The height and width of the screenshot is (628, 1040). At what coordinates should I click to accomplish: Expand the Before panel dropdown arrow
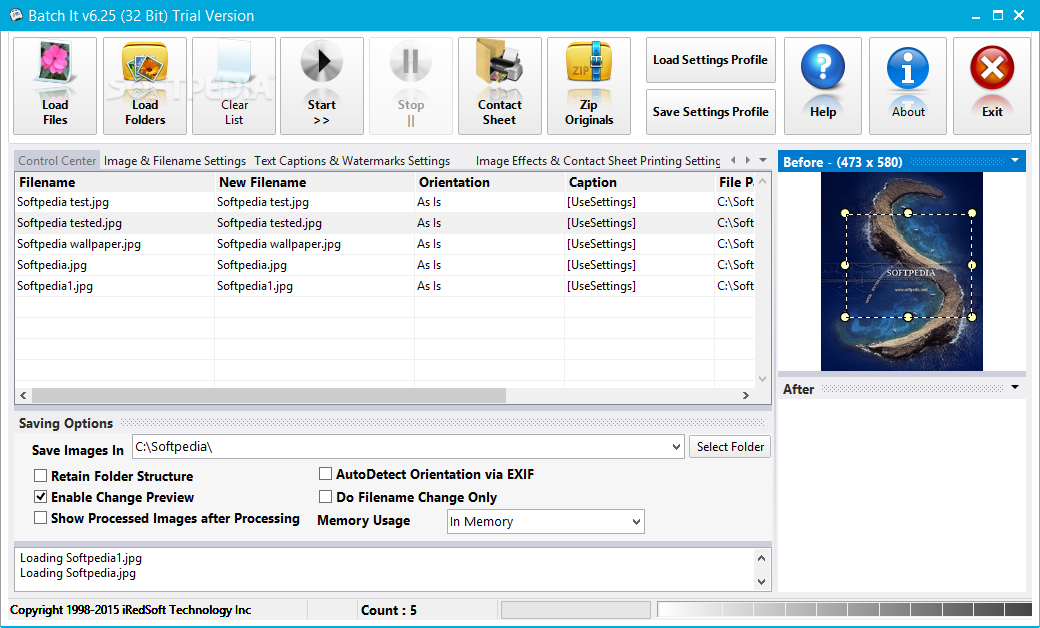[x=1015, y=160]
